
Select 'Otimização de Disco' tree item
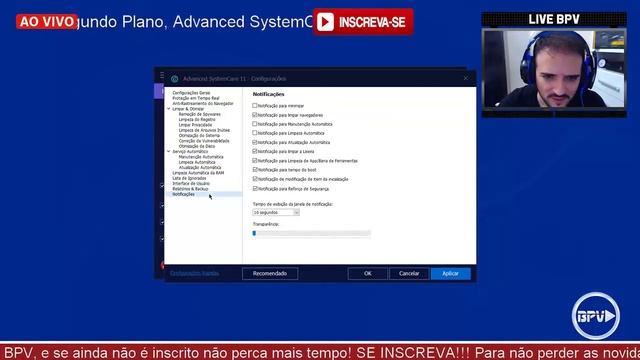coord(197,146)
